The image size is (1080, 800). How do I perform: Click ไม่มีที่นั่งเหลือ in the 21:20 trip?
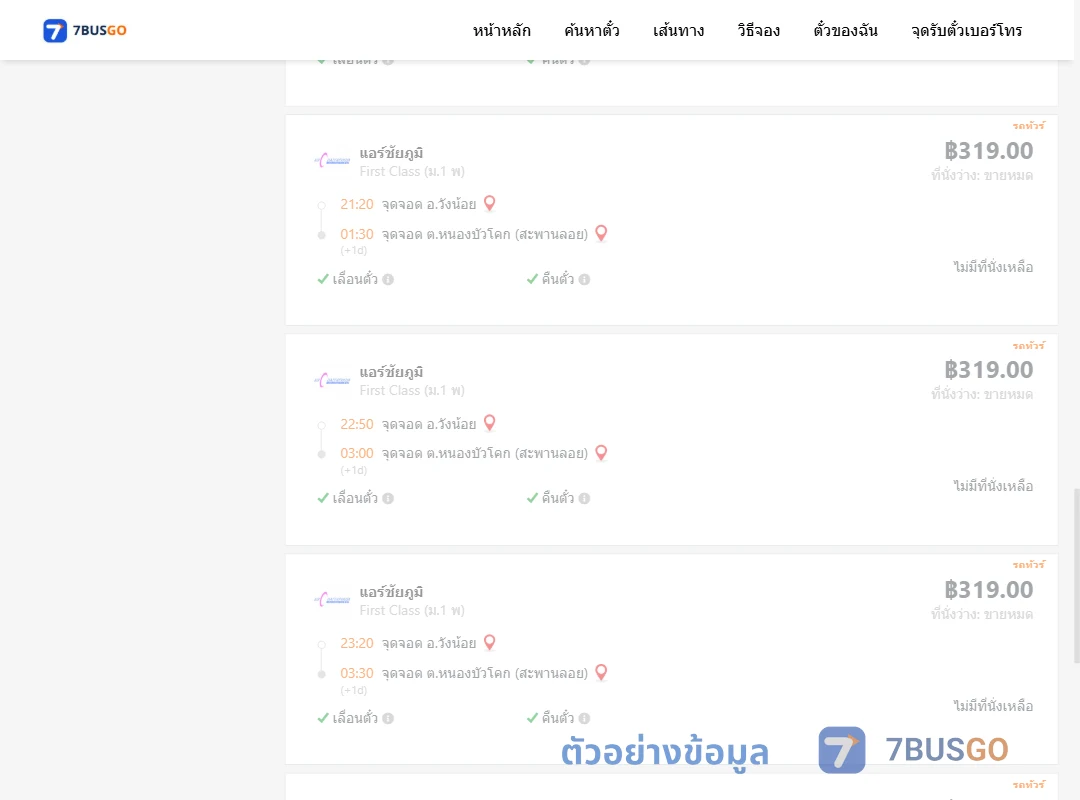[x=993, y=267]
